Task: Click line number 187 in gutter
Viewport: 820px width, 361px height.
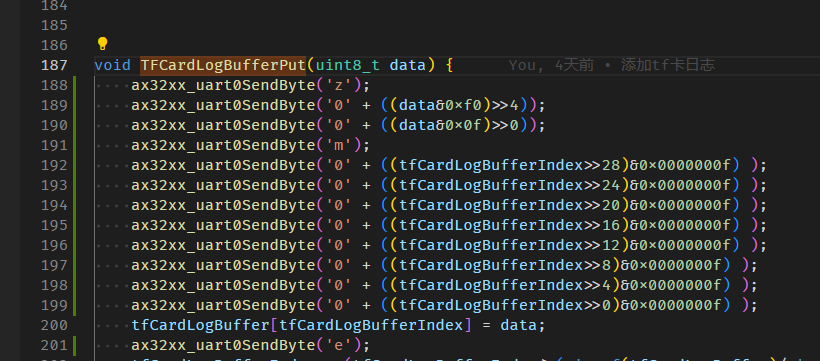Action: tap(54, 65)
